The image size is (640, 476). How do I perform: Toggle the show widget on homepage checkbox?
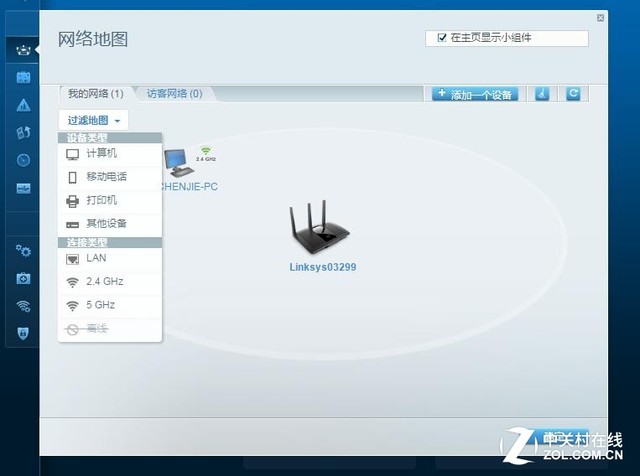pos(442,38)
